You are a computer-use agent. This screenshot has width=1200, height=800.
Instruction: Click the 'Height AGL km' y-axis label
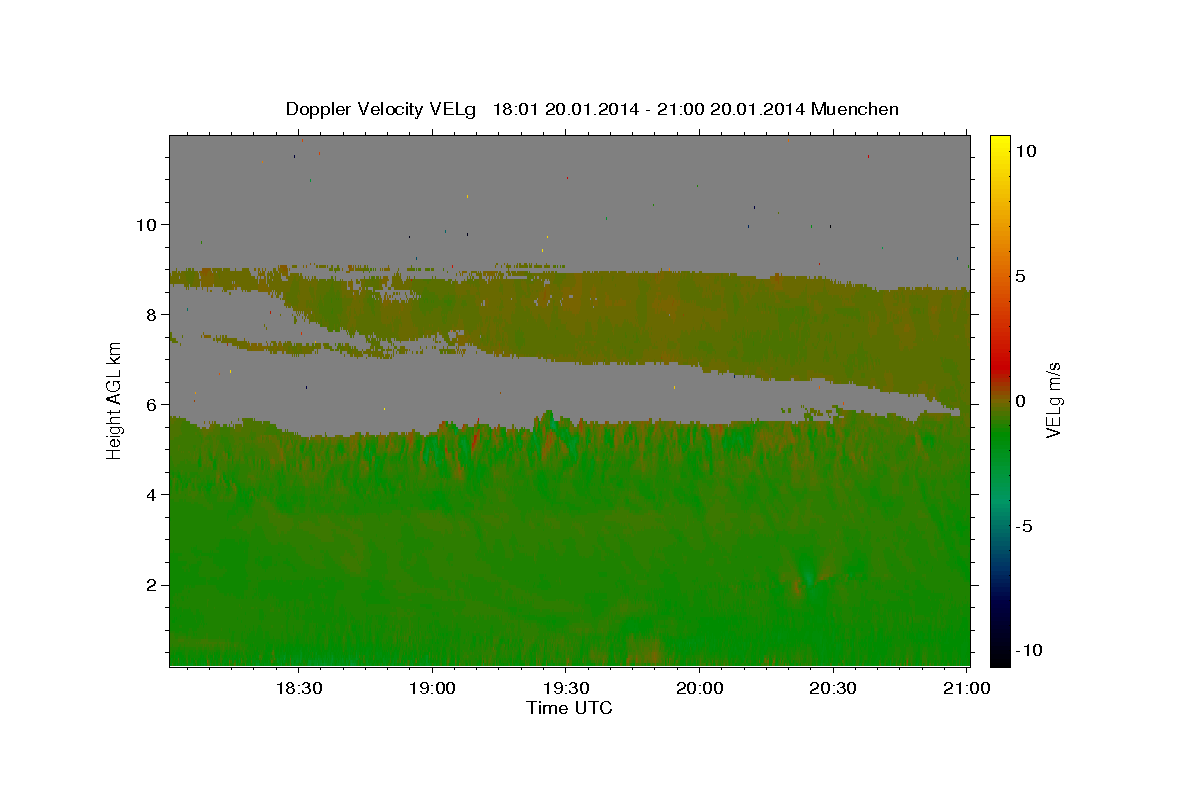(x=115, y=400)
